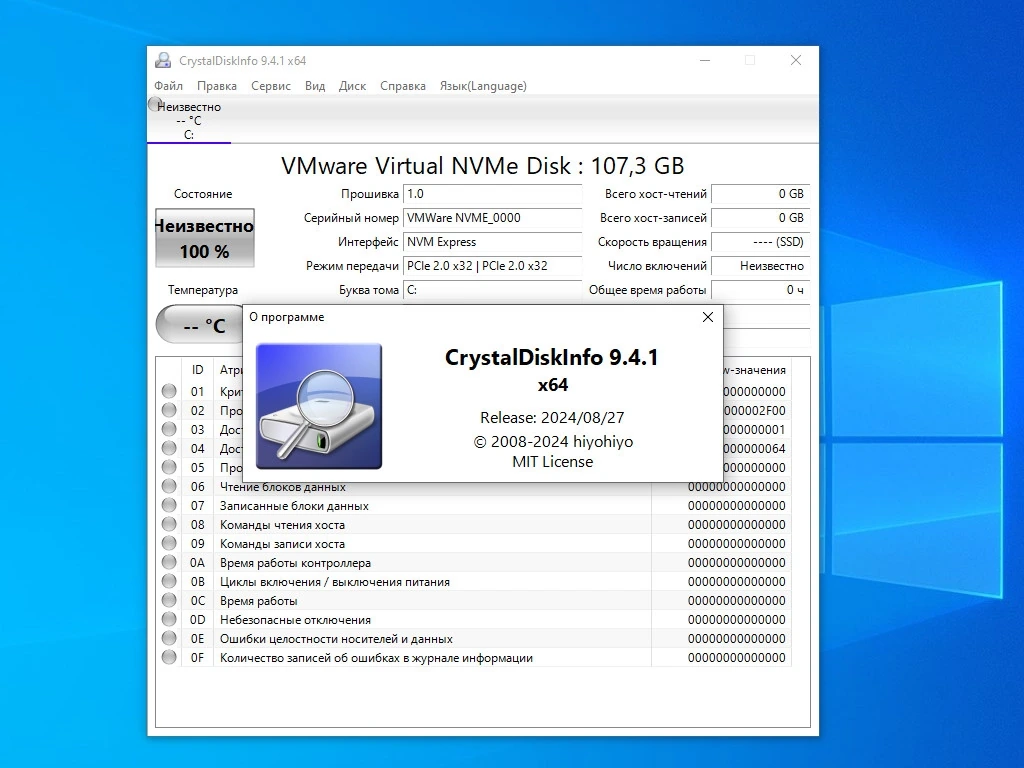Viewport: 1024px width, 768px height.
Task: Select row Чтение блоков данных
Action: (474, 487)
